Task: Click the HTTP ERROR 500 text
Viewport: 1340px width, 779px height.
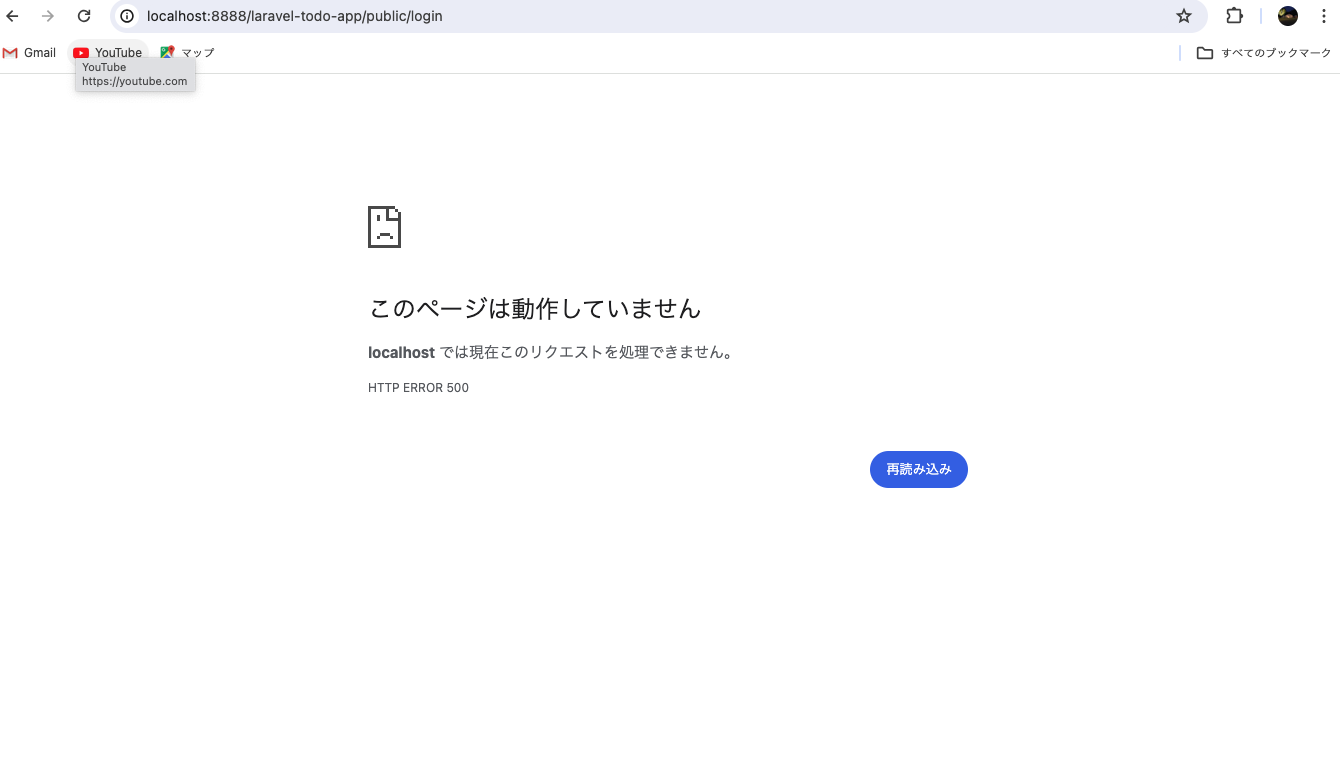Action: click(418, 388)
